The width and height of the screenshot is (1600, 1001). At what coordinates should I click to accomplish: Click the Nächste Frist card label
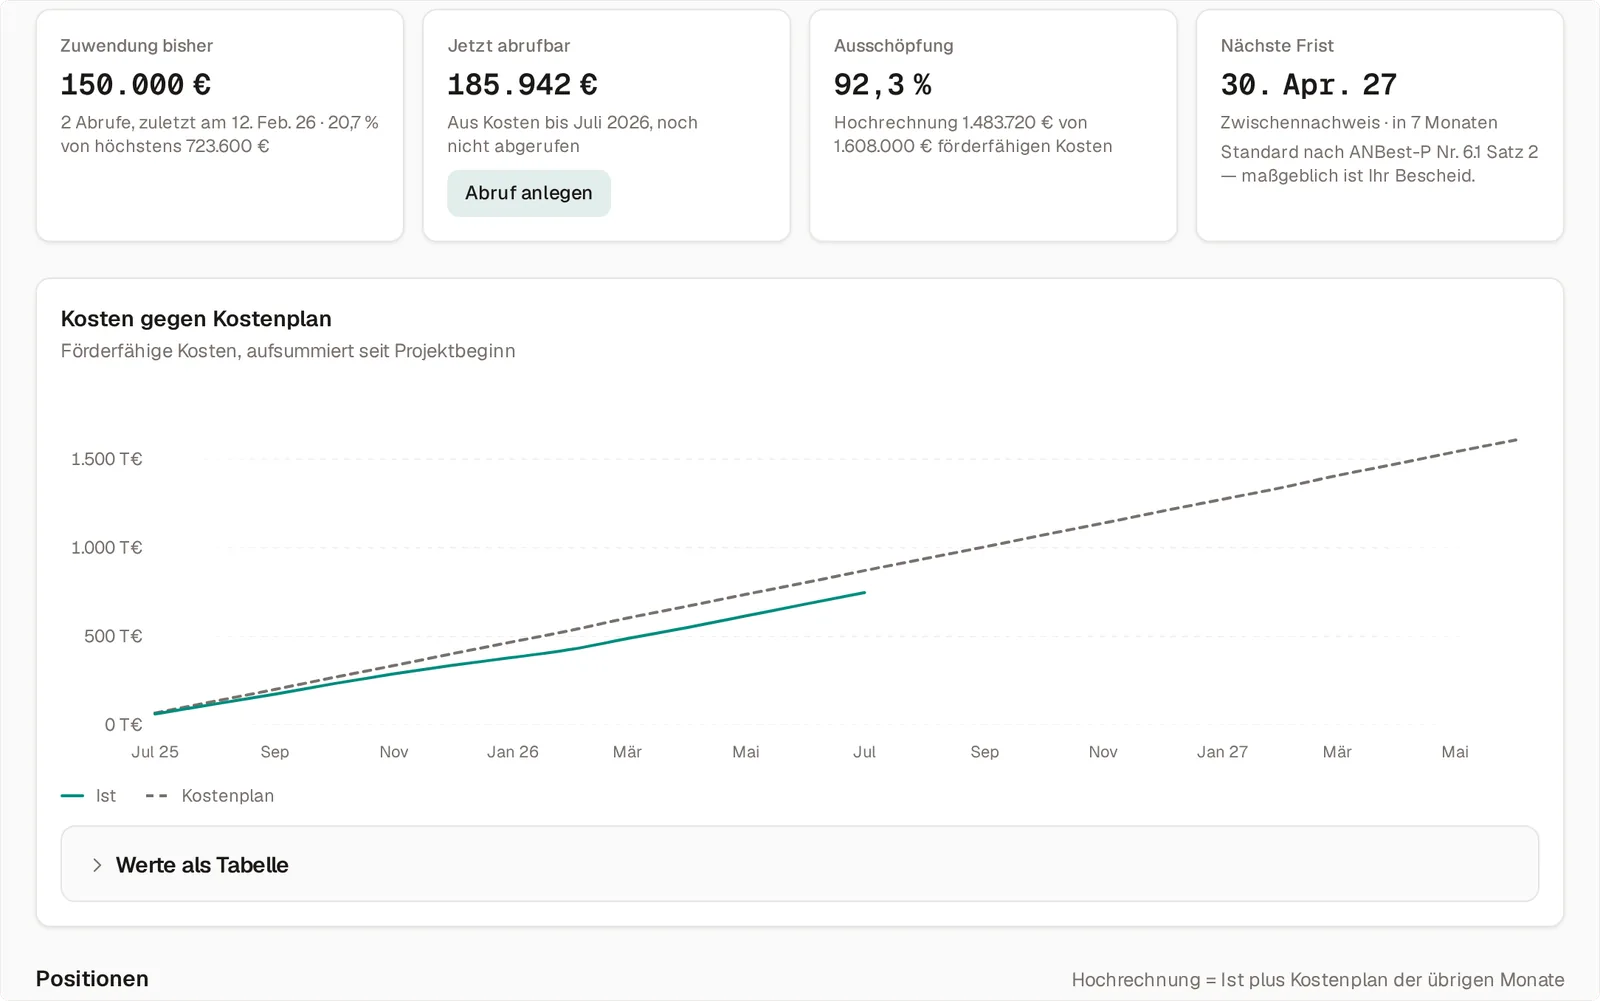(1277, 46)
